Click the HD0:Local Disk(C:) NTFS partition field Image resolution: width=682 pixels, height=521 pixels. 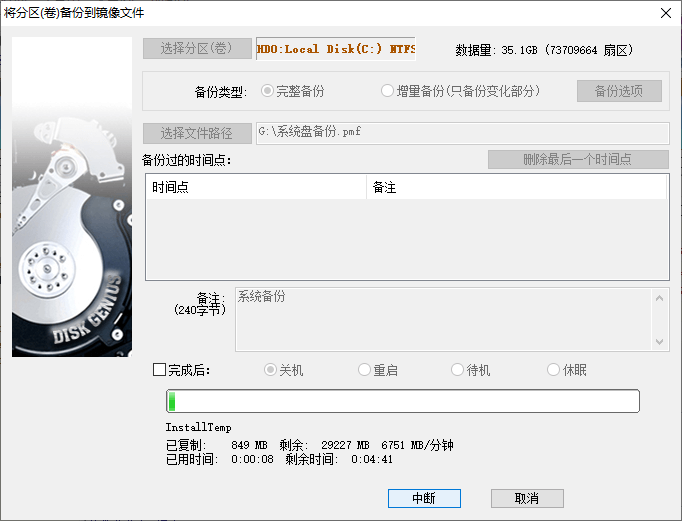click(336, 49)
